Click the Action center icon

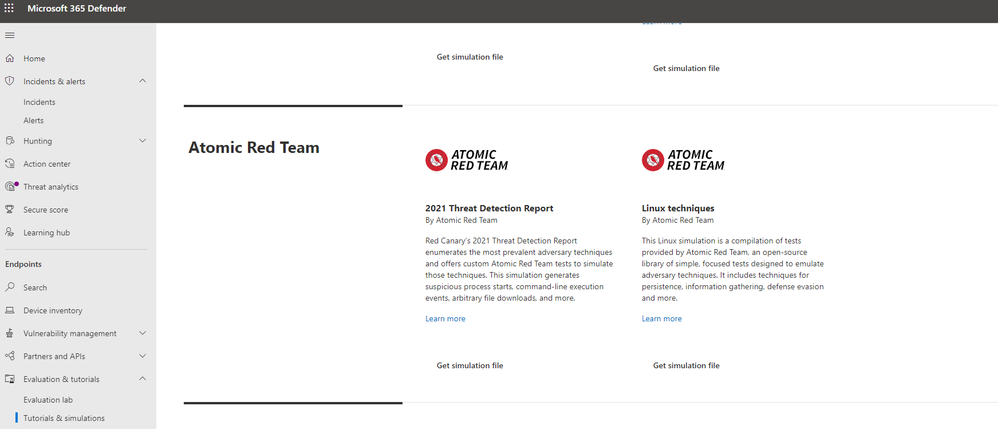coord(10,164)
